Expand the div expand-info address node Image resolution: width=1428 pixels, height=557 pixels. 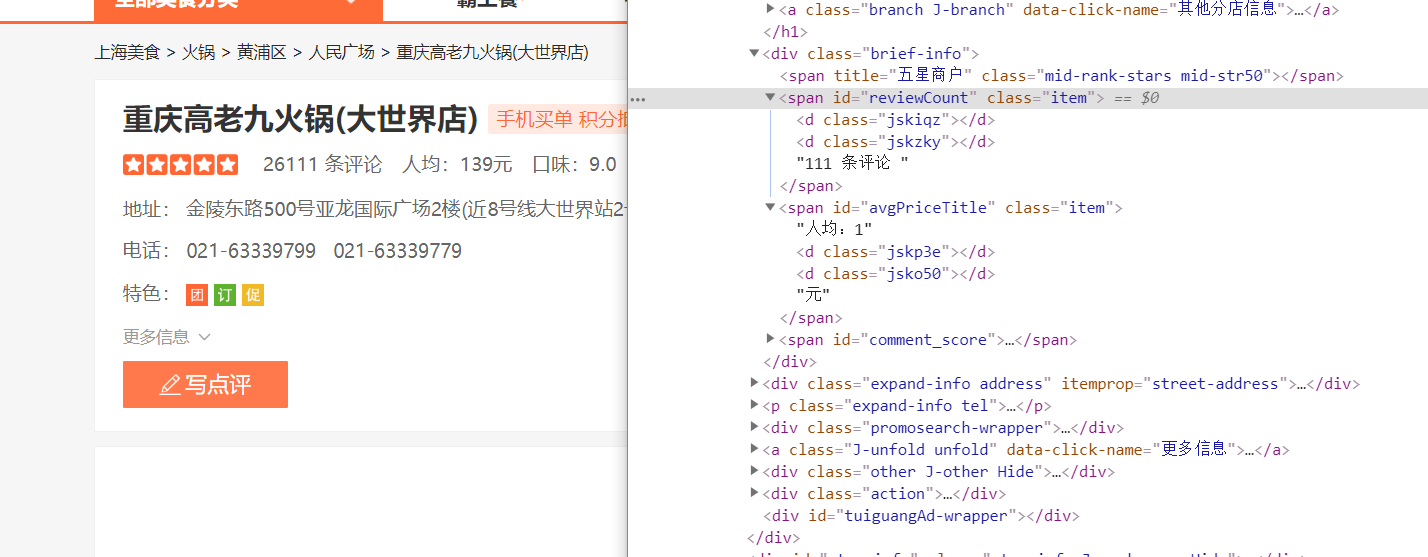[x=755, y=384]
